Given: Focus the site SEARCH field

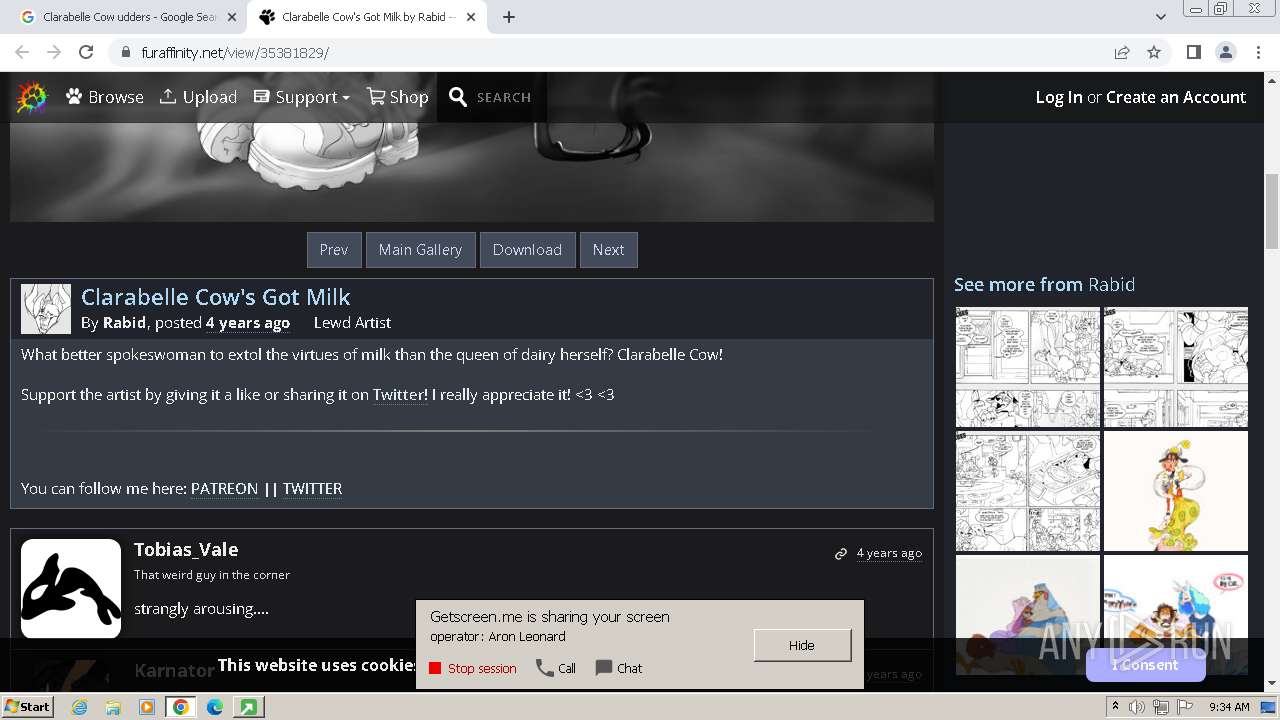Looking at the screenshot, I should tap(504, 97).
